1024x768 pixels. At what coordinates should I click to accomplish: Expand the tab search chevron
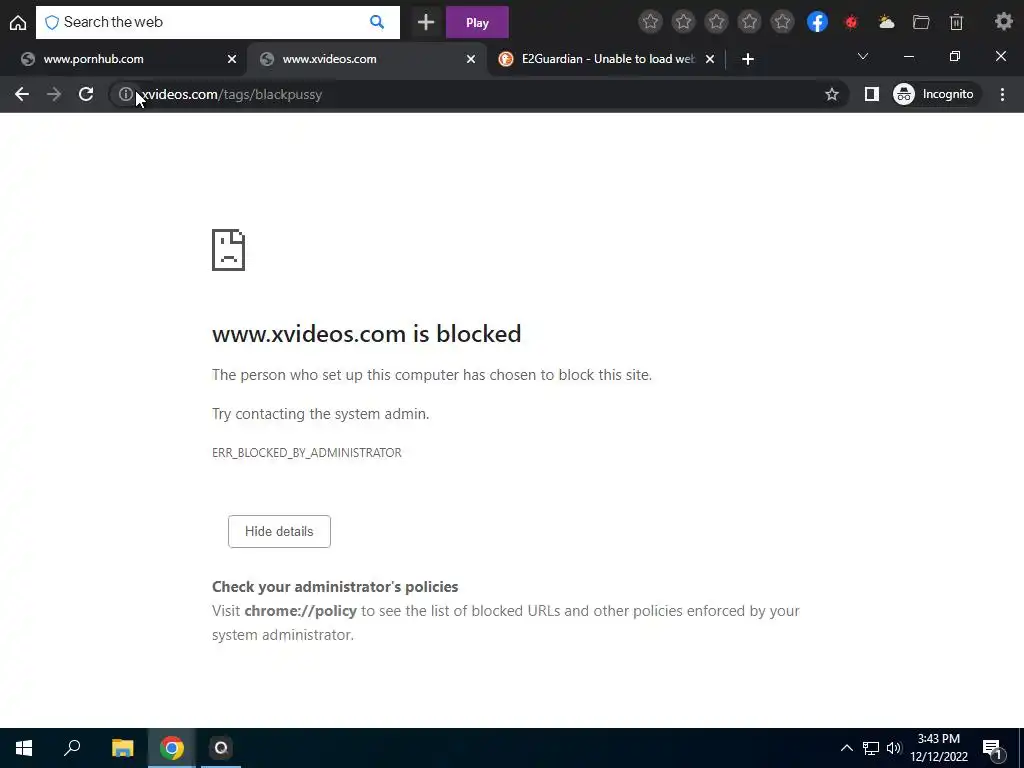[863, 56]
